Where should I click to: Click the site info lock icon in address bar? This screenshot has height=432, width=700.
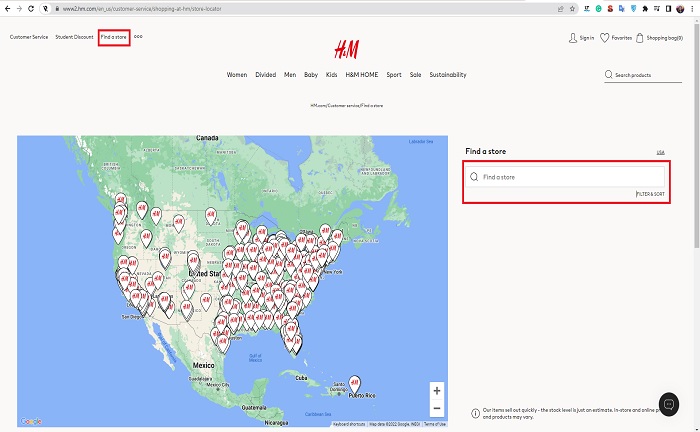click(57, 8)
